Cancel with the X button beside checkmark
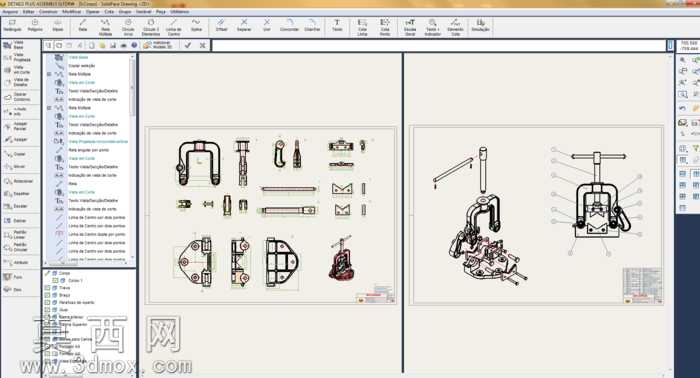 point(202,45)
